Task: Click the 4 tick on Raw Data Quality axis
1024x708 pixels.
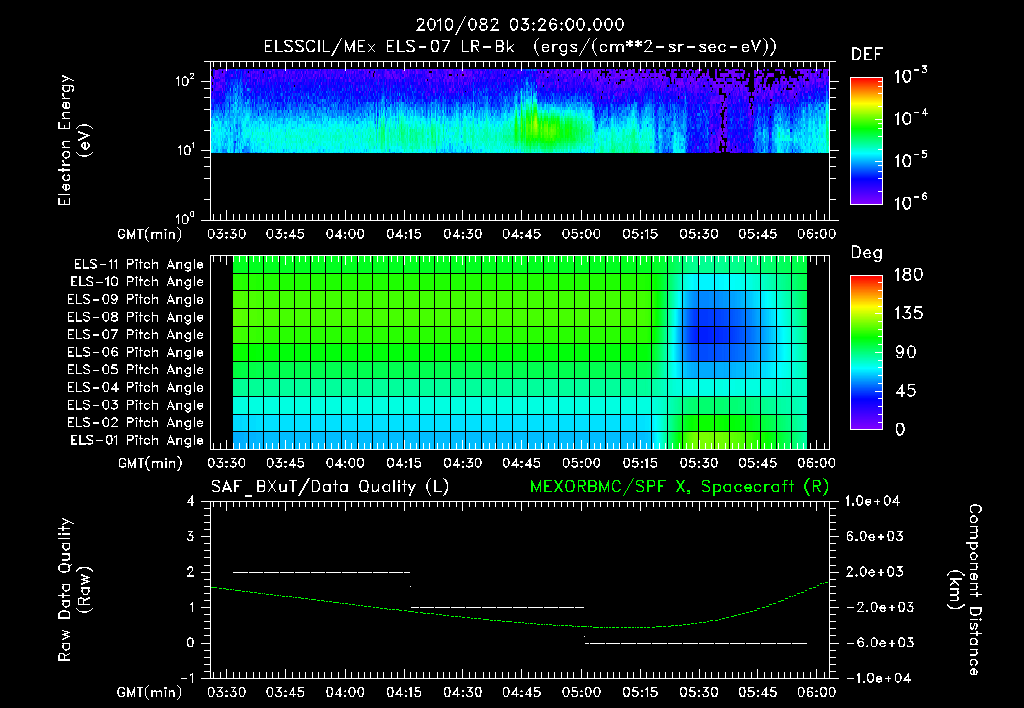Action: 191,501
